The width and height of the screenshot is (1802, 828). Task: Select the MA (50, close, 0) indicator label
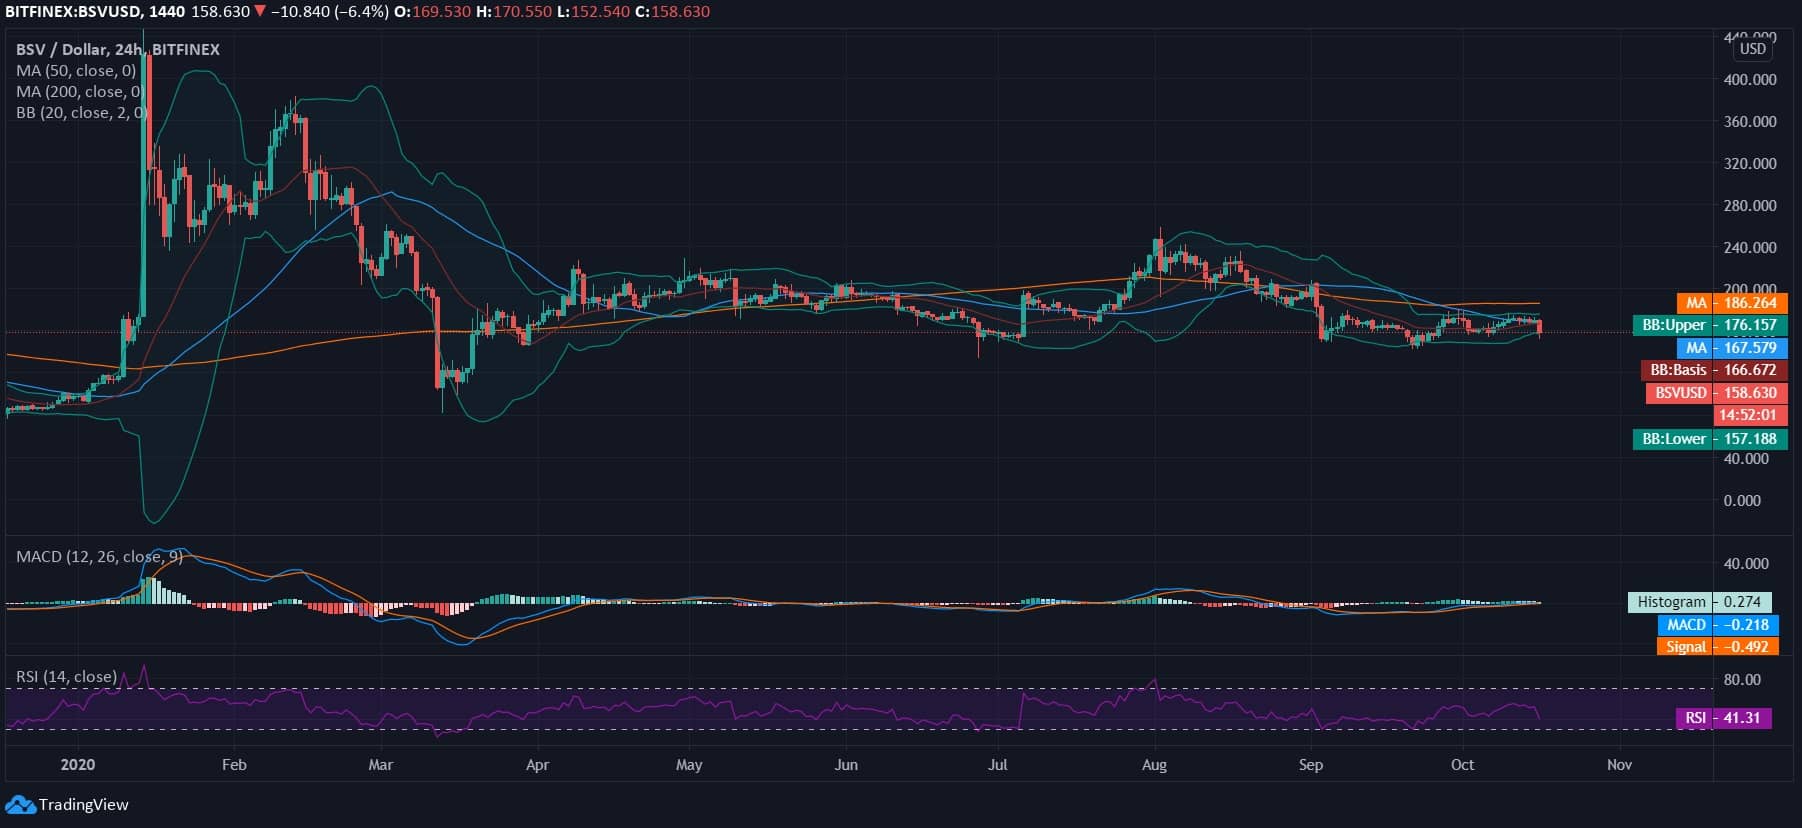tap(76, 71)
